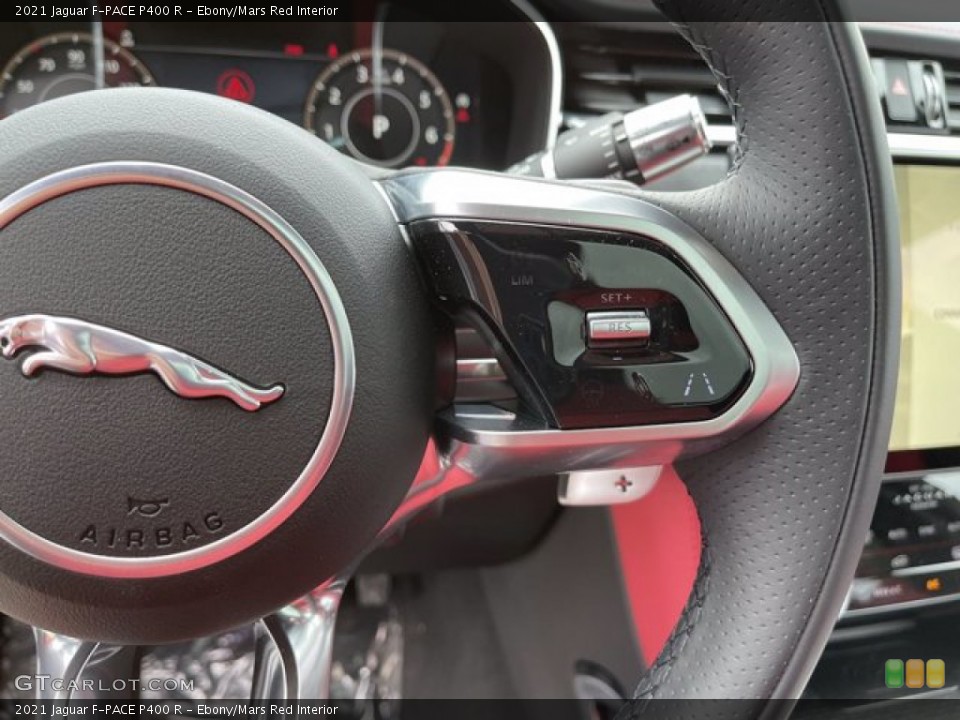Tap the horn symbol above AIRBAG
Viewport: 960px width, 720px height.
point(148,506)
